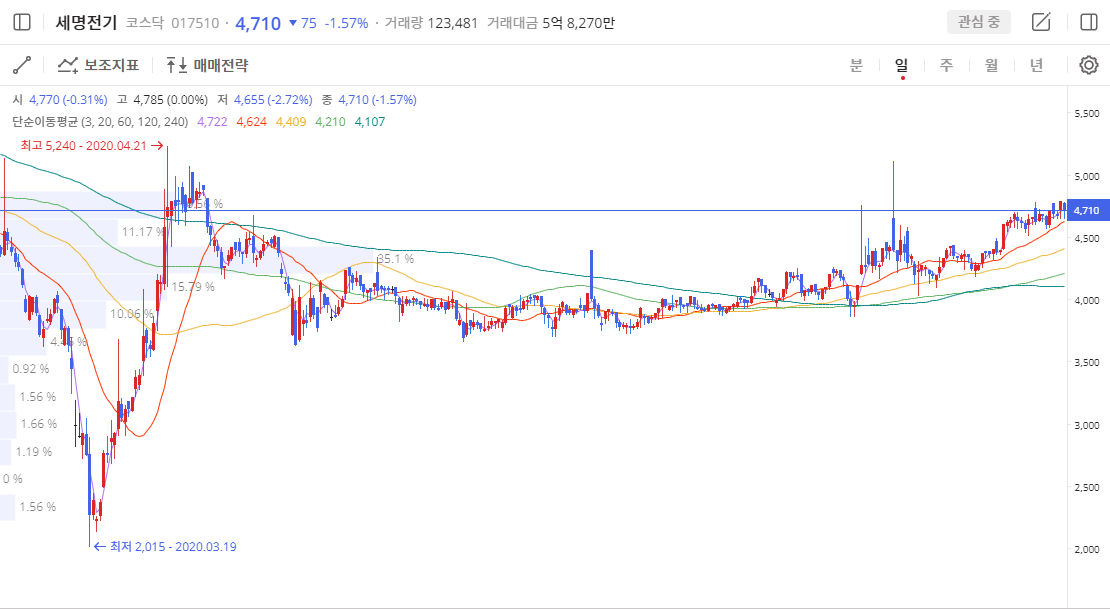Viewport: 1110px width, 609px height.
Task: Click 거래대금 5억 8,270만 text
Action: 551,23
